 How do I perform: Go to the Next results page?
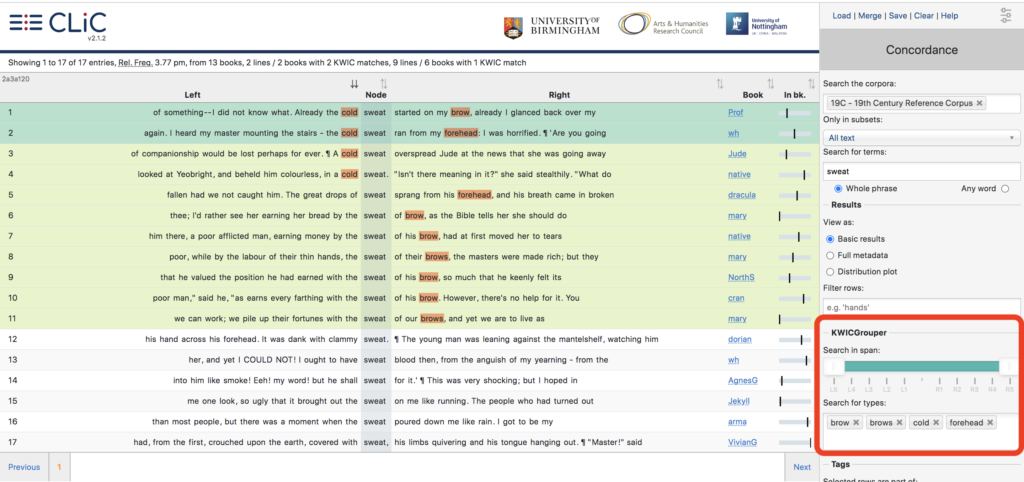[801, 467]
